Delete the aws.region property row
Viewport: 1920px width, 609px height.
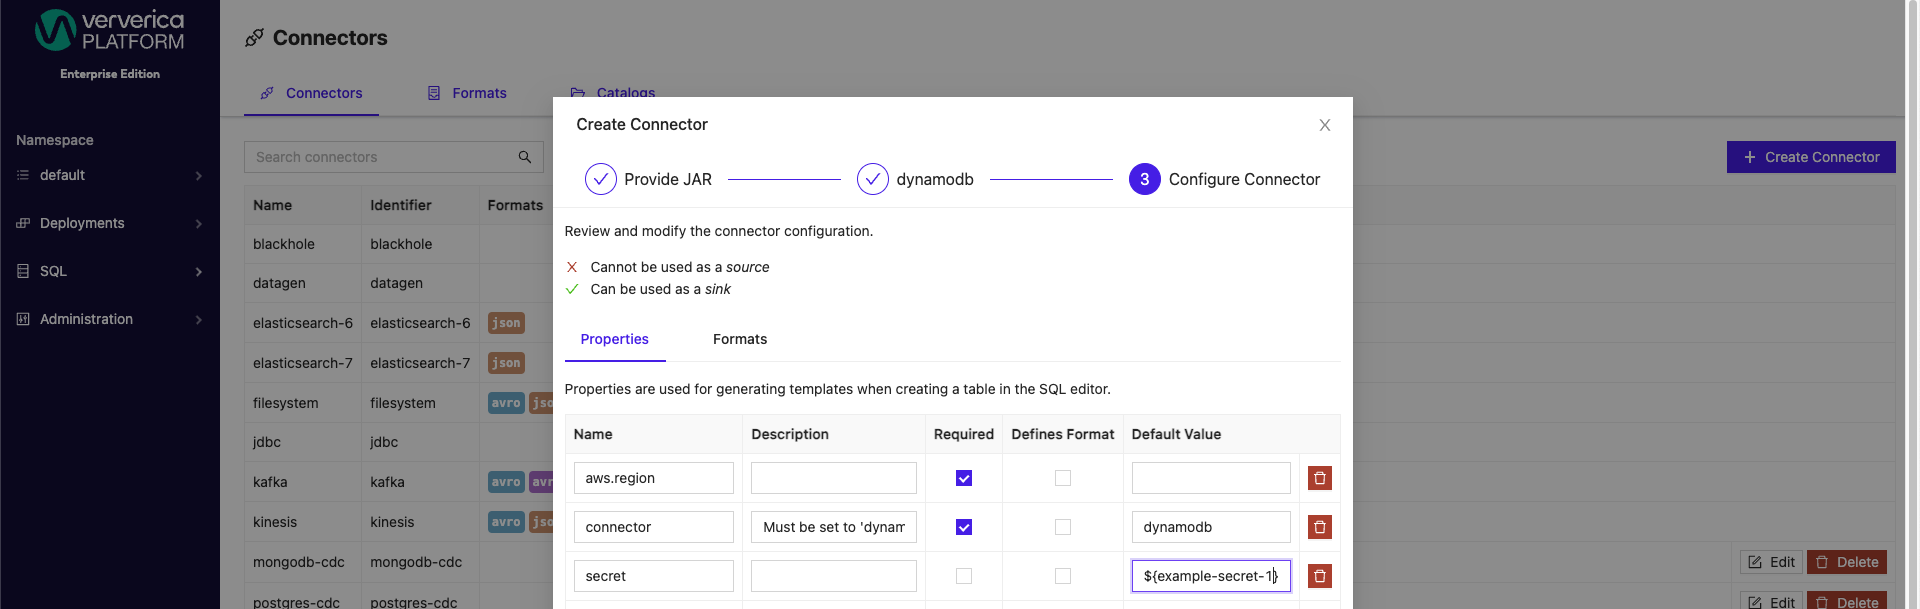pyautogui.click(x=1319, y=478)
